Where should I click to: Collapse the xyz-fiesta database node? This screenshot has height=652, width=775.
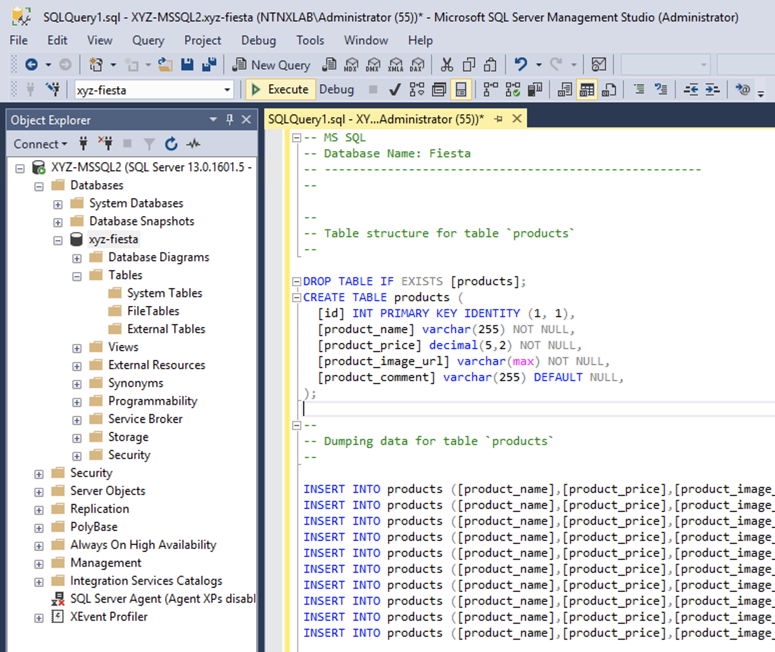point(58,241)
